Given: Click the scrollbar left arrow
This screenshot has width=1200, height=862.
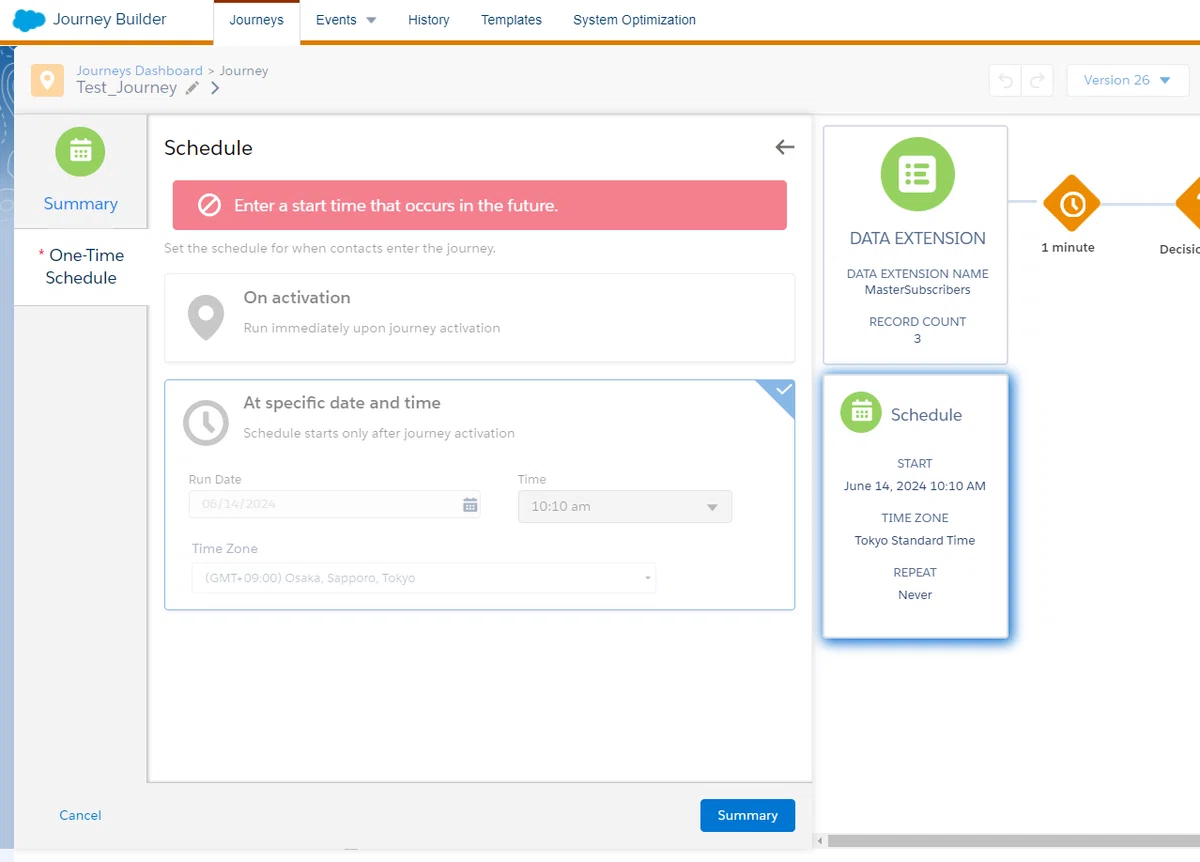Looking at the screenshot, I should [x=821, y=841].
